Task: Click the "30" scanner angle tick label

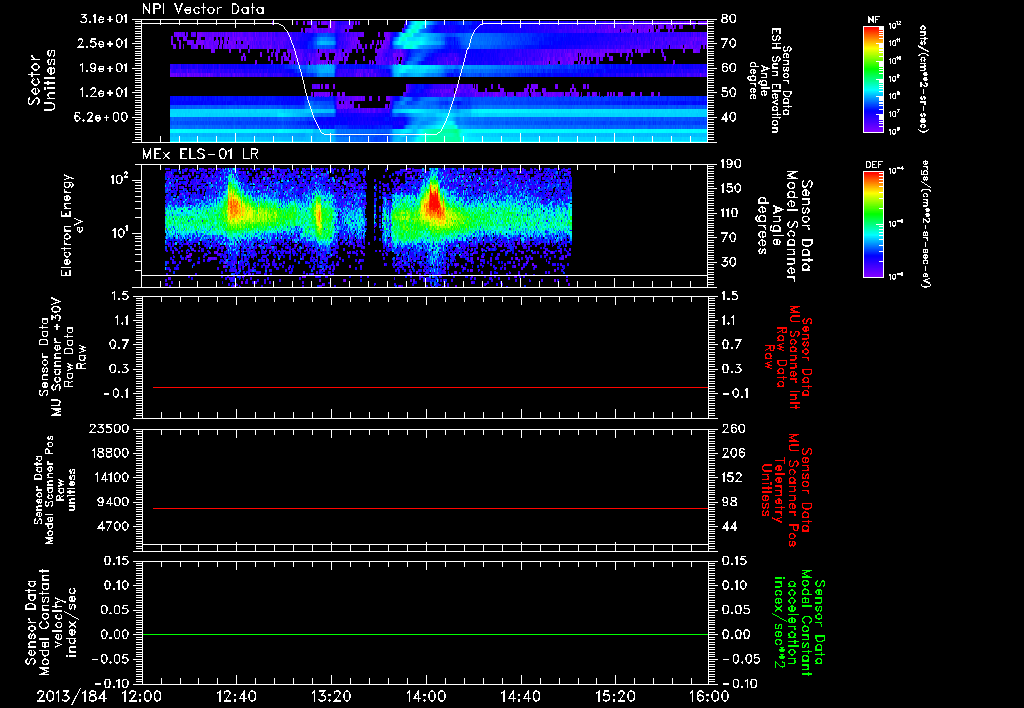Action: tap(728, 262)
